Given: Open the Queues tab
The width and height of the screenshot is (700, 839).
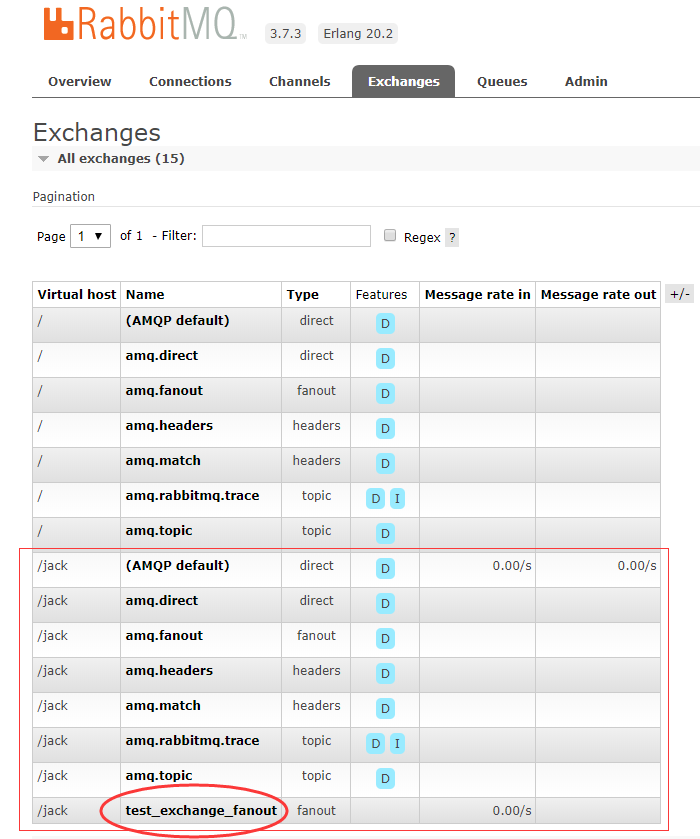Looking at the screenshot, I should point(502,81).
